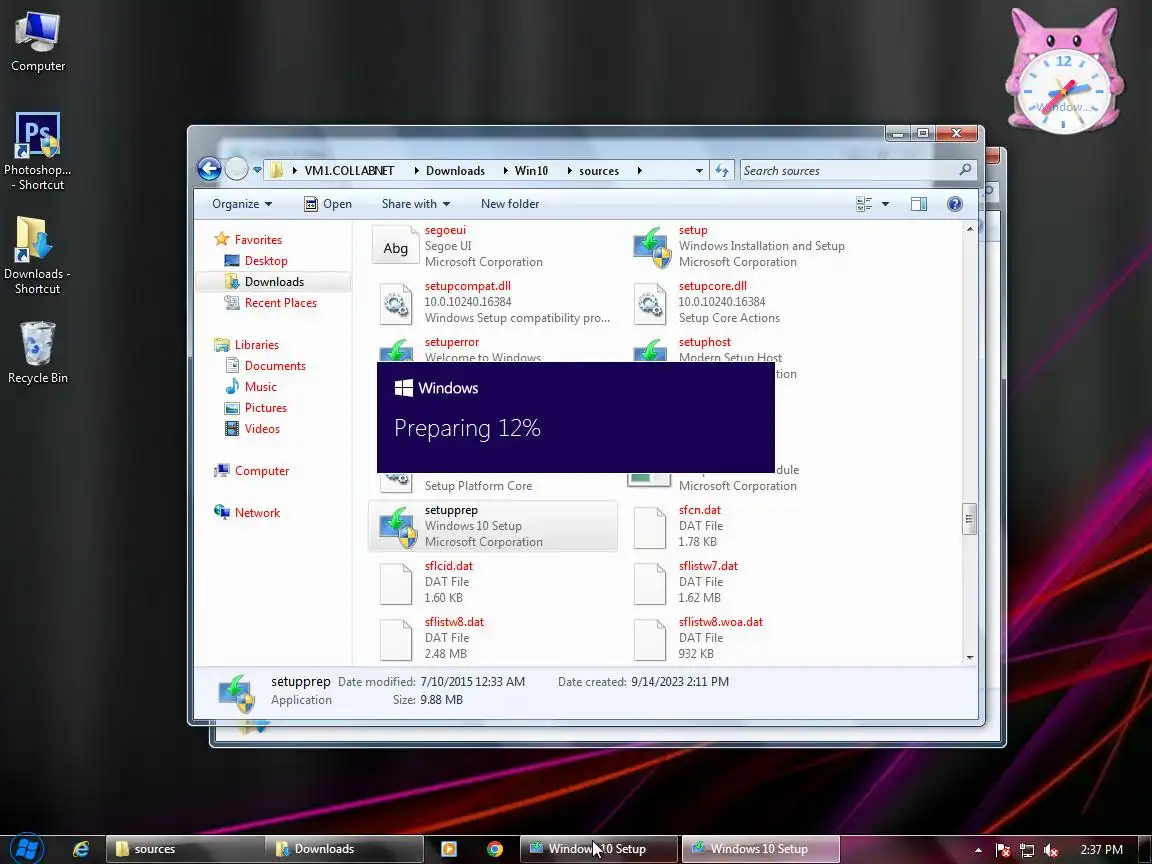This screenshot has width=1152, height=864.
Task: Switch to Downloads taskbar window
Action: (x=344, y=849)
